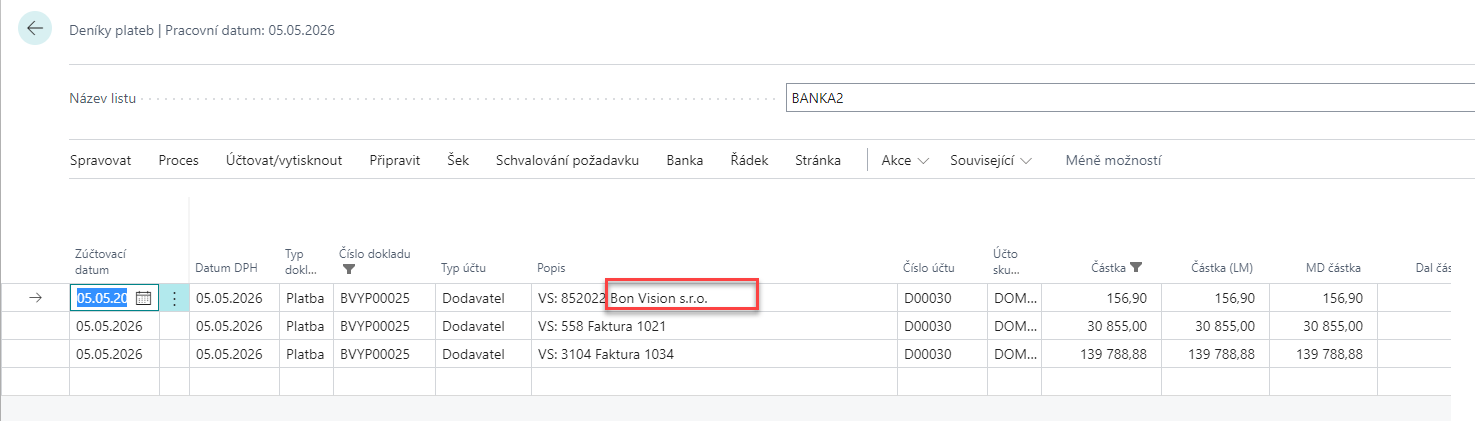Open the Stránka menu
This screenshot has width=1475, height=421.
coord(818,160)
